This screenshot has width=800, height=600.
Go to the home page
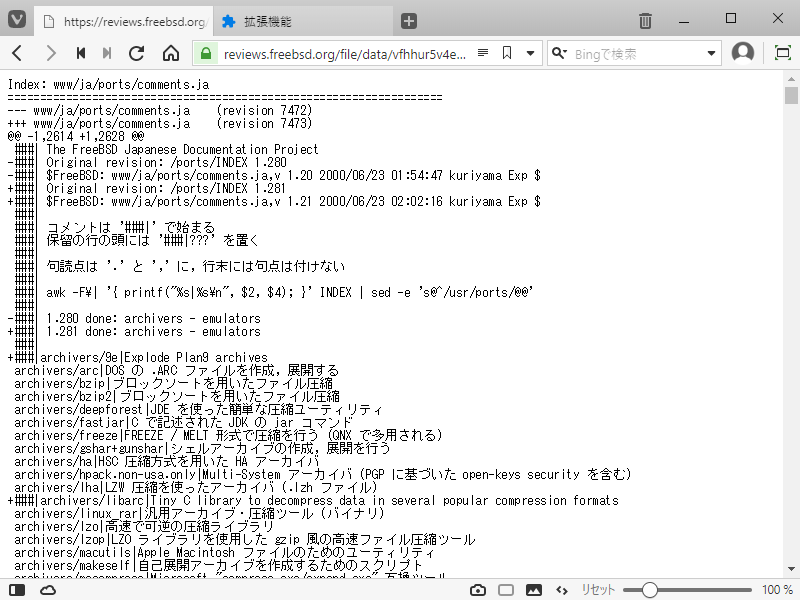click(x=171, y=53)
